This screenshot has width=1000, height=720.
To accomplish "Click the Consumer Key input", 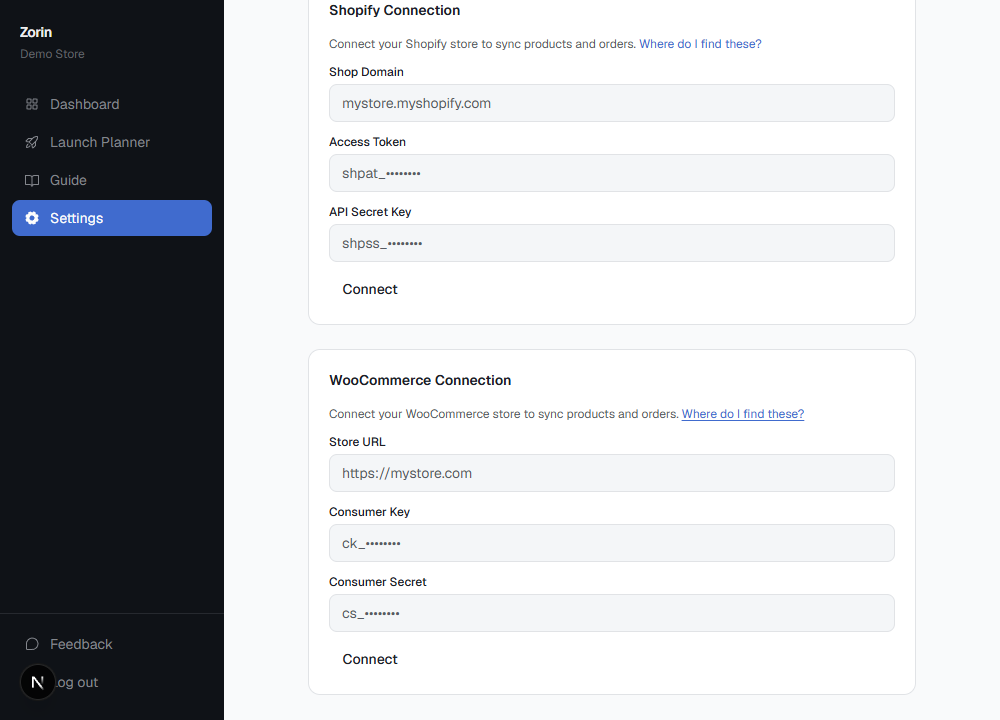I will pos(612,543).
